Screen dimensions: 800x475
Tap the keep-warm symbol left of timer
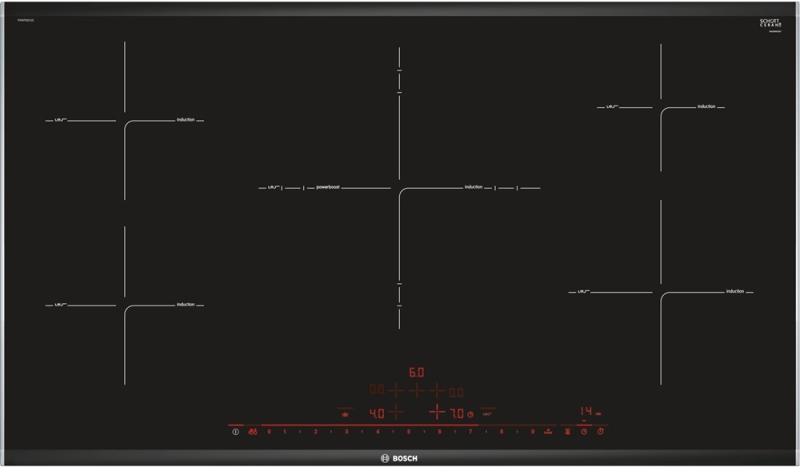click(x=567, y=432)
